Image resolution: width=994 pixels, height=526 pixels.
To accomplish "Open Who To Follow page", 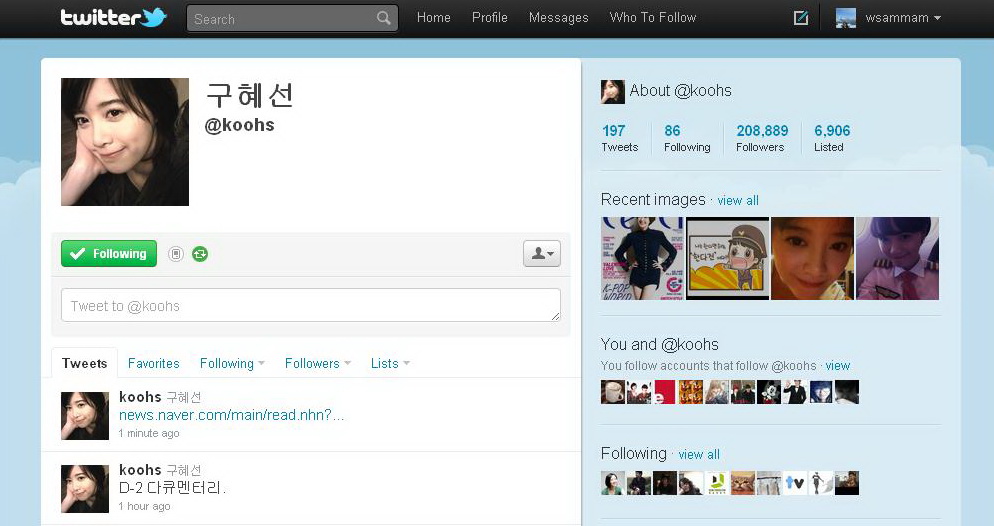I will (653, 18).
